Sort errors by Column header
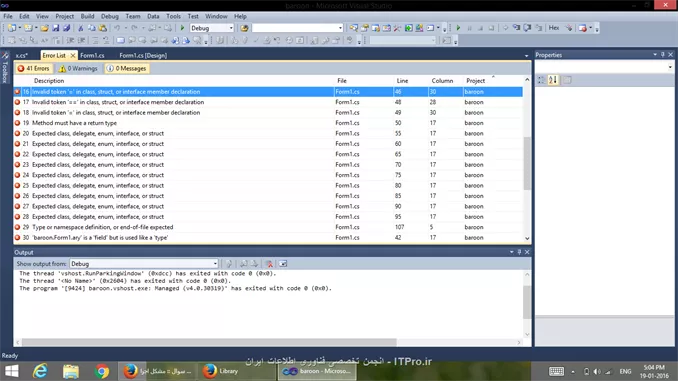 pos(442,81)
